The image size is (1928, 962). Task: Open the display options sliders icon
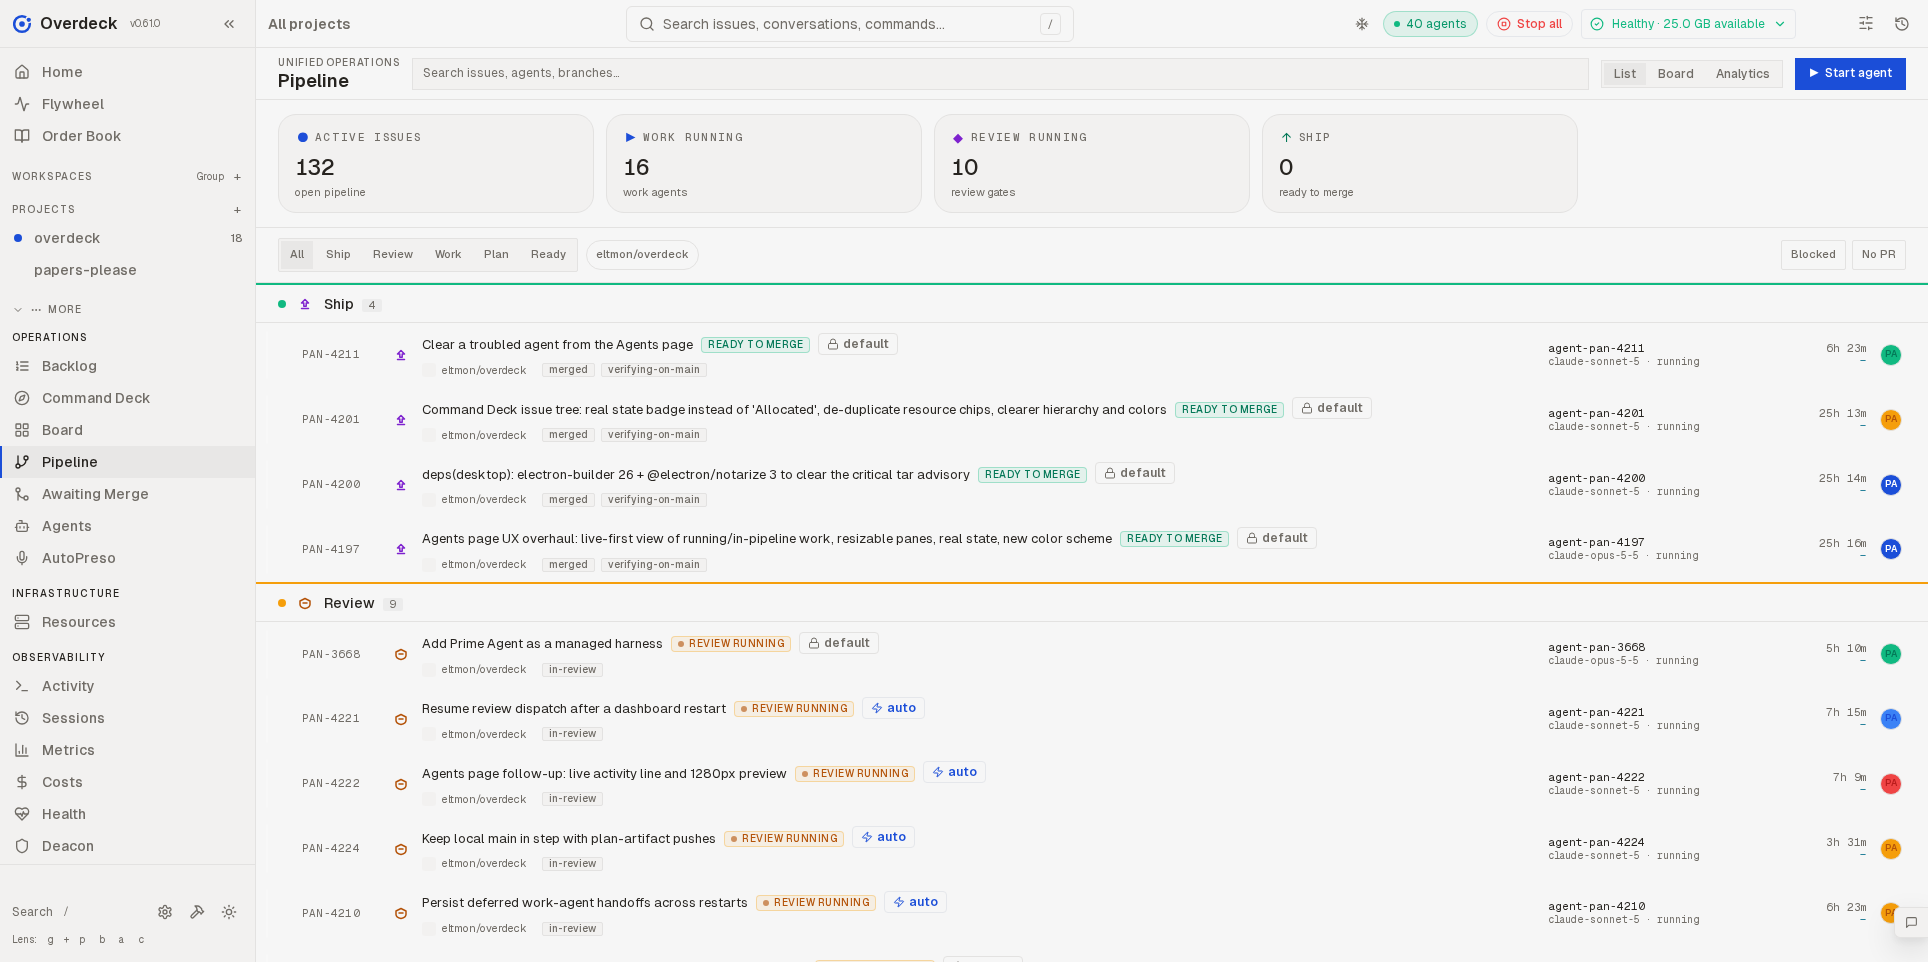pyautogui.click(x=1866, y=24)
